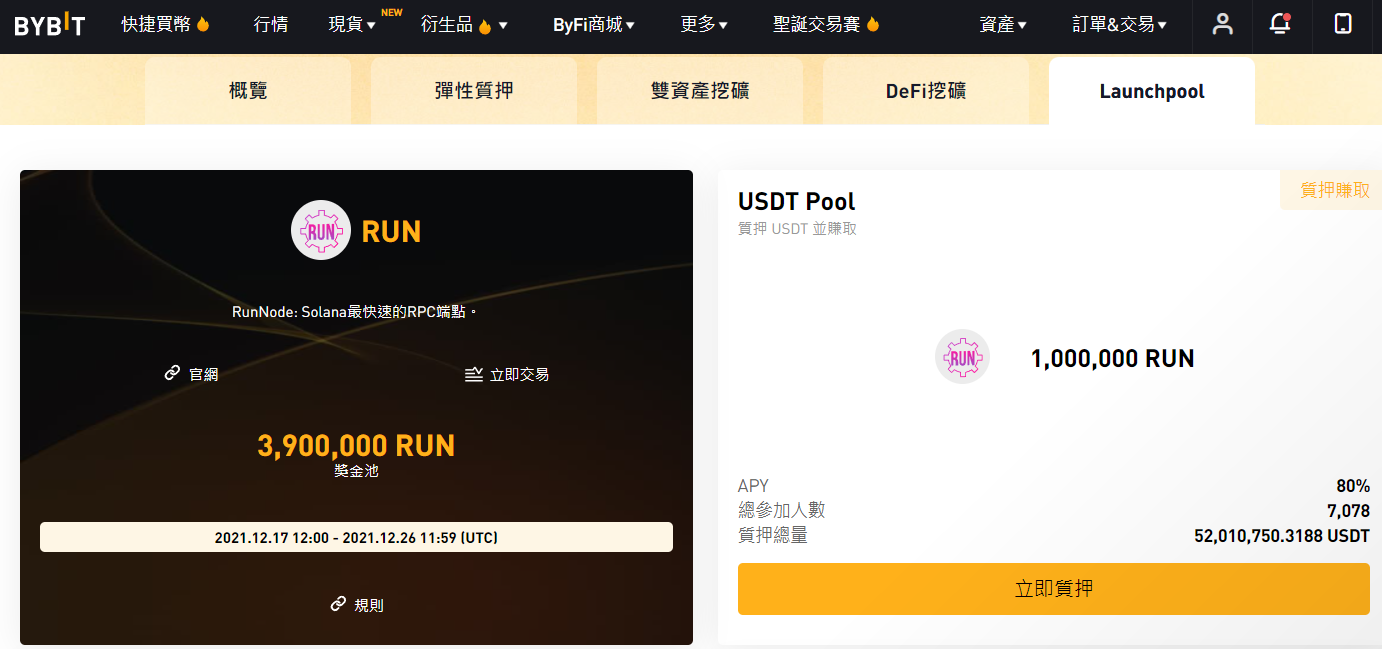Select the Launchpool tab
1382x649 pixels.
pos(1152,91)
